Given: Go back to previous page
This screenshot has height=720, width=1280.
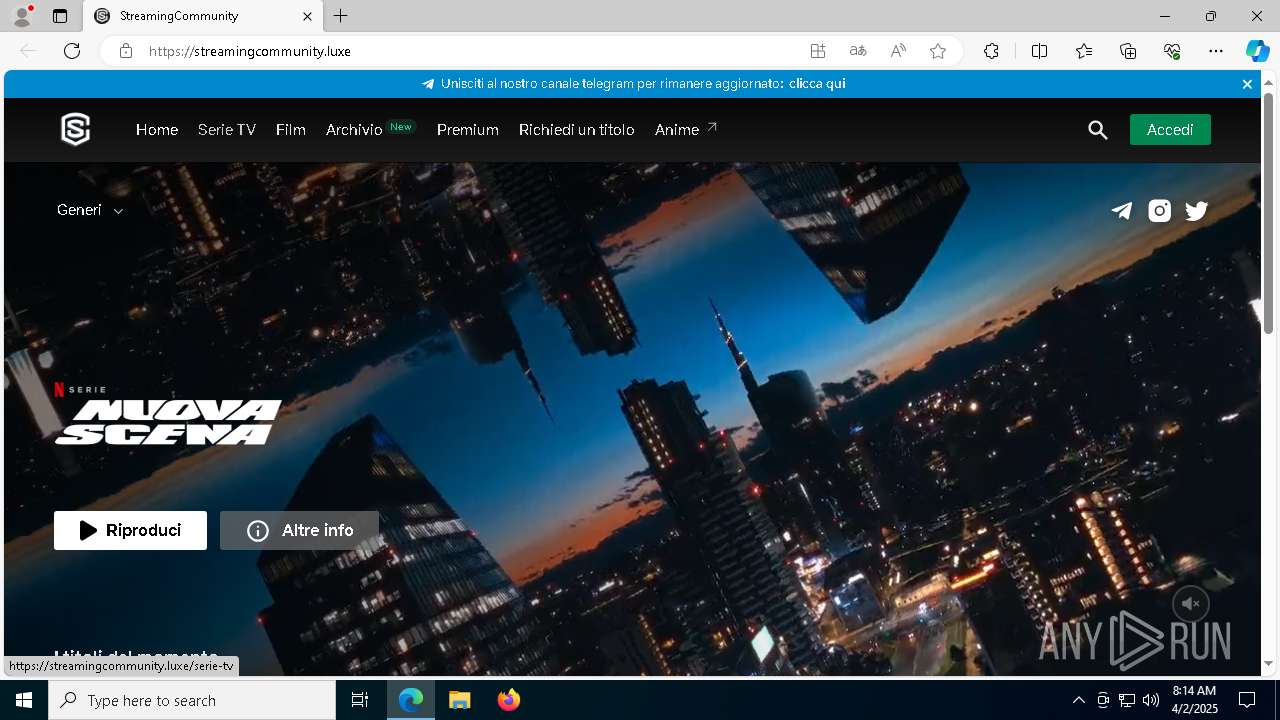Looking at the screenshot, I should (28, 51).
